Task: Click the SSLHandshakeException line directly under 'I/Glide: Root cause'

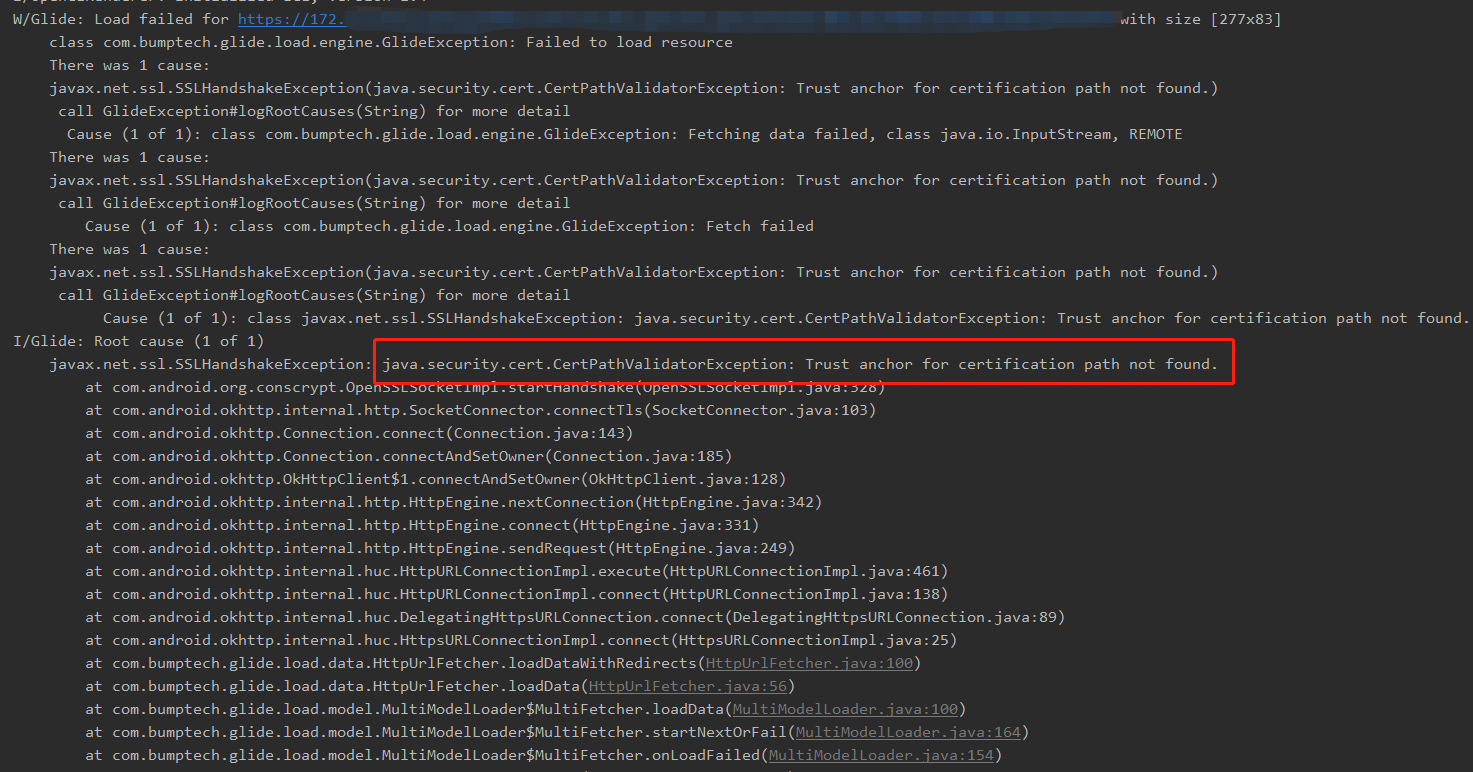Action: click(x=634, y=364)
